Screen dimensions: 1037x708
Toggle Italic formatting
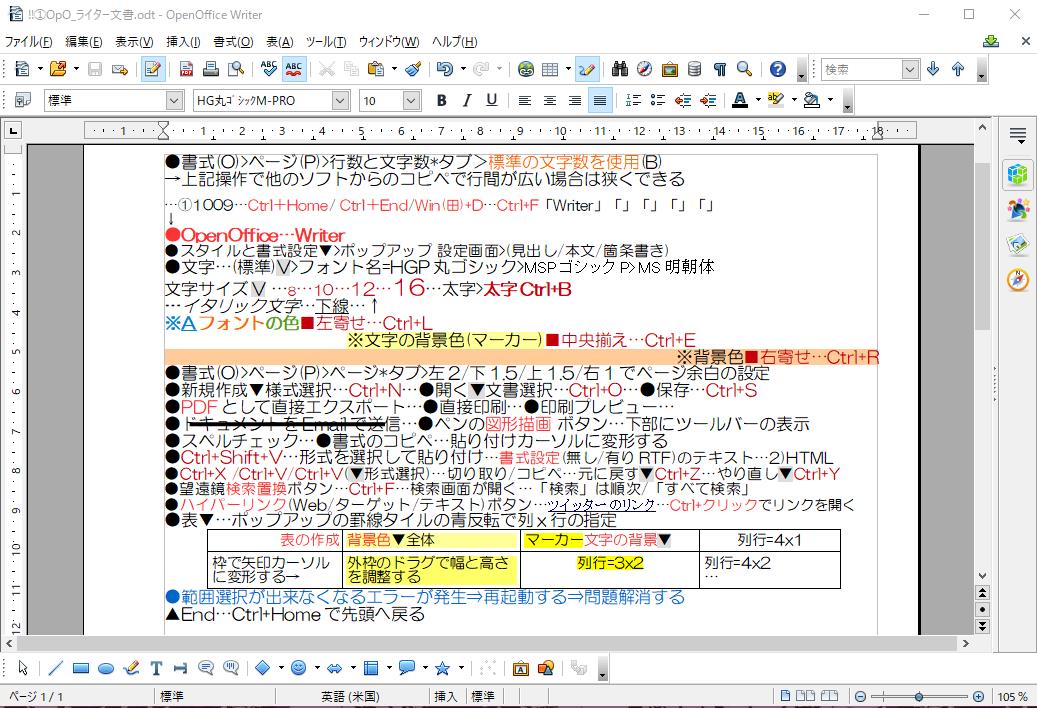pos(466,100)
